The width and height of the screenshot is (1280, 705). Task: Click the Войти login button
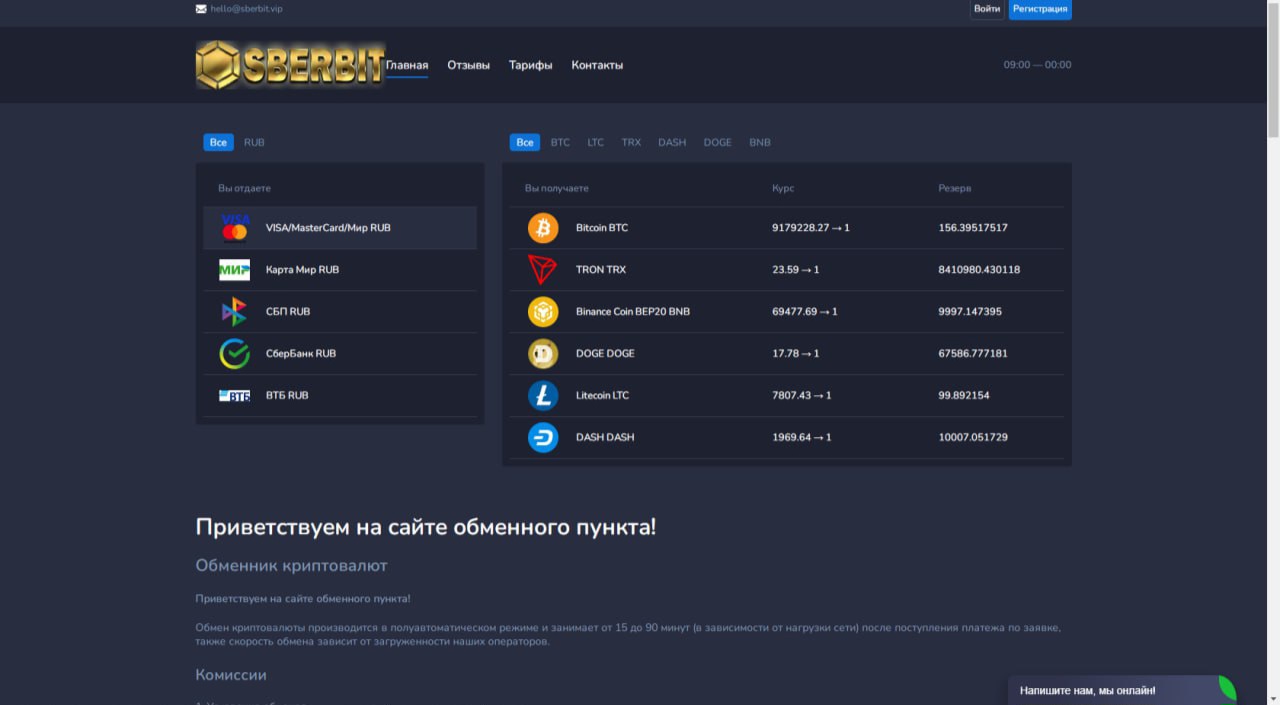pos(987,9)
